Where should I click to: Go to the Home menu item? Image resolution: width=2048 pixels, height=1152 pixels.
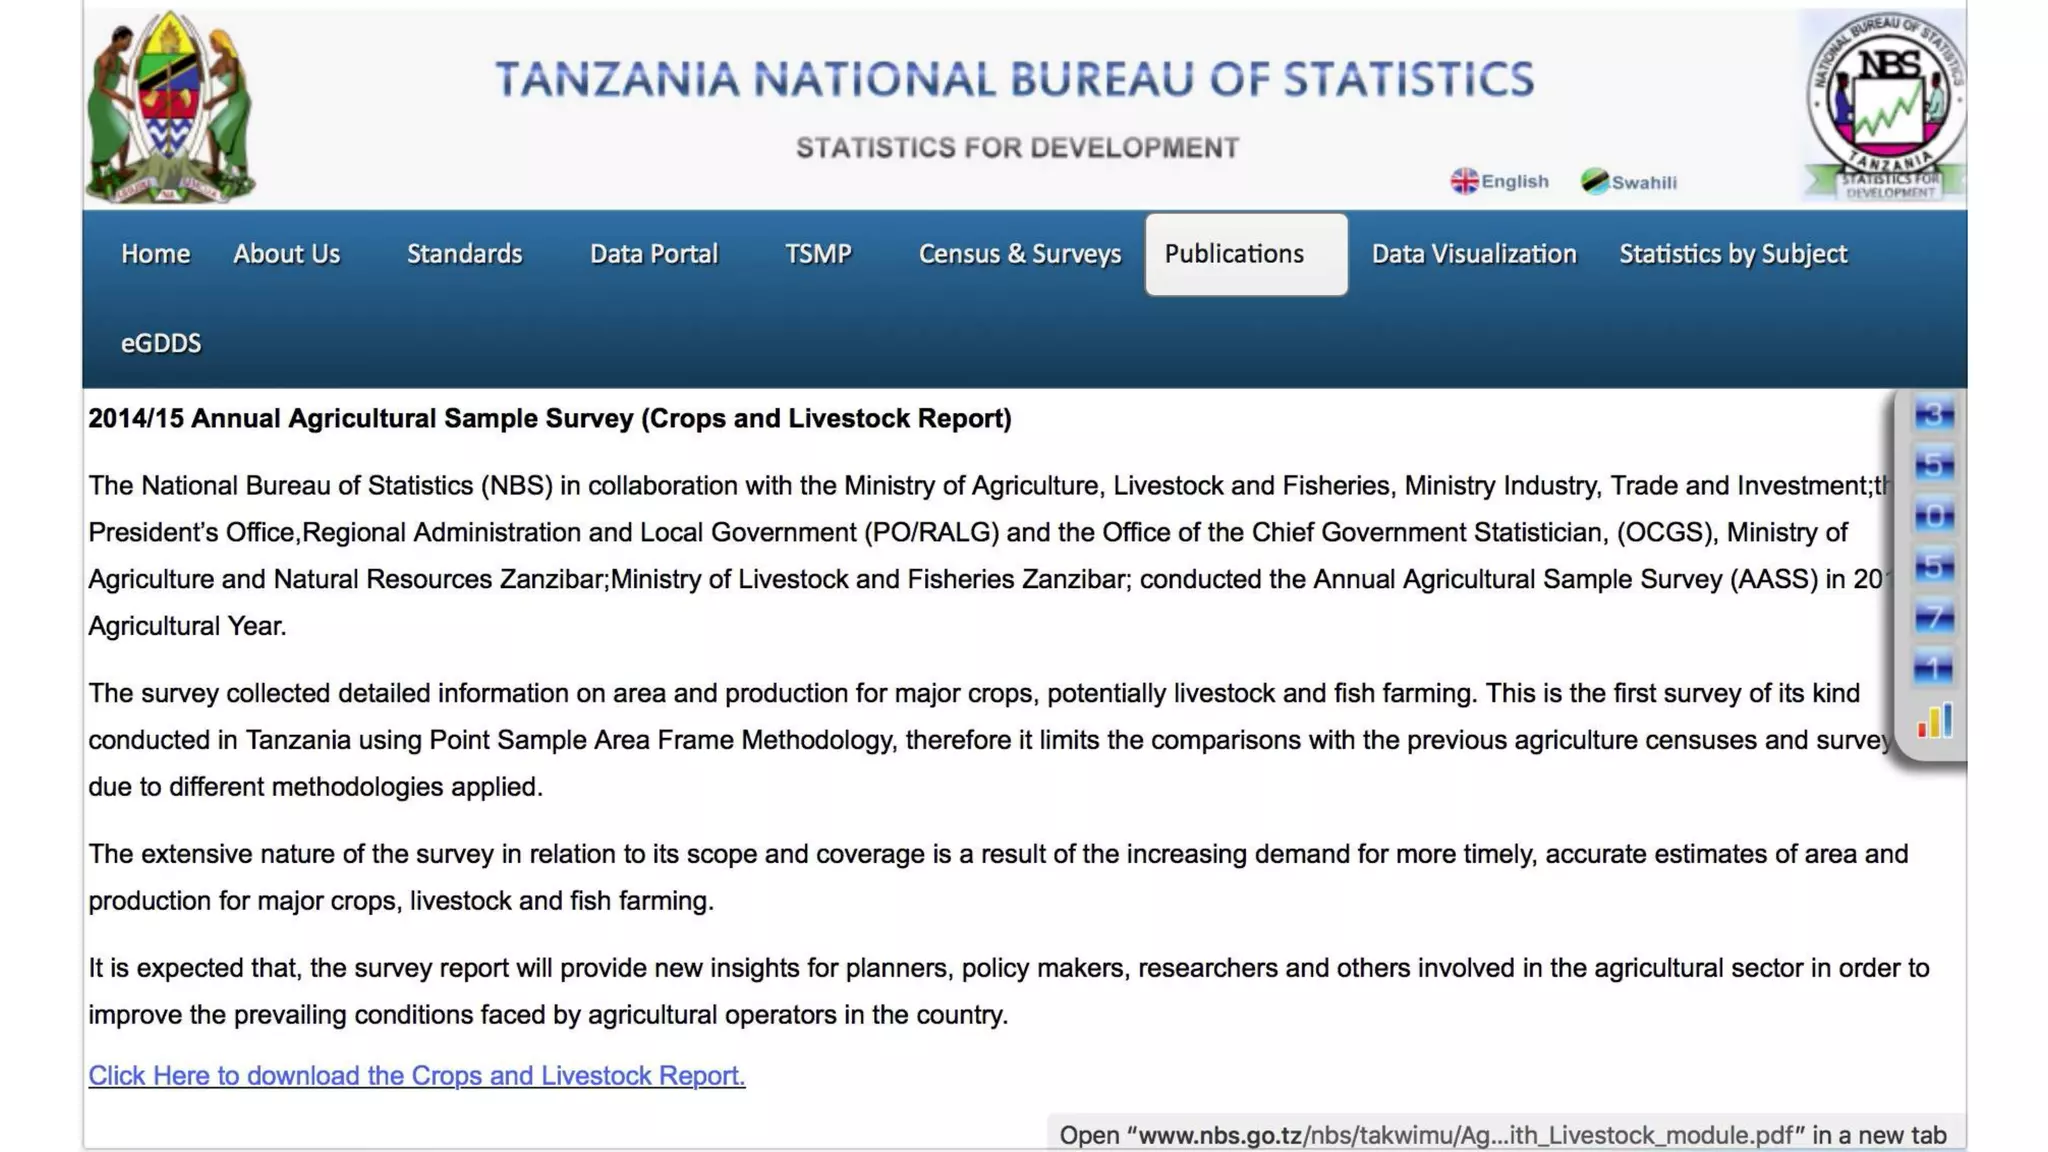(155, 254)
